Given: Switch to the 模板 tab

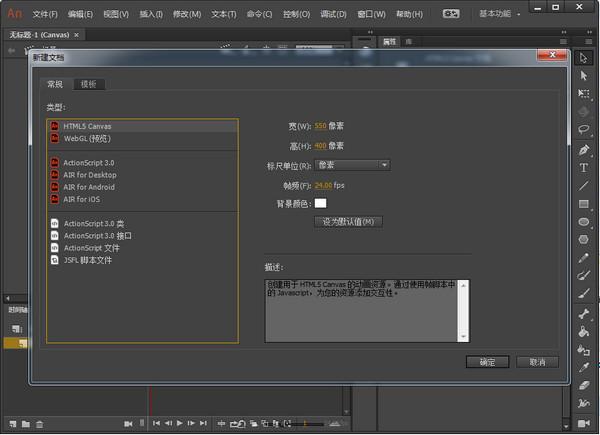Looking at the screenshot, I should (x=88, y=84).
